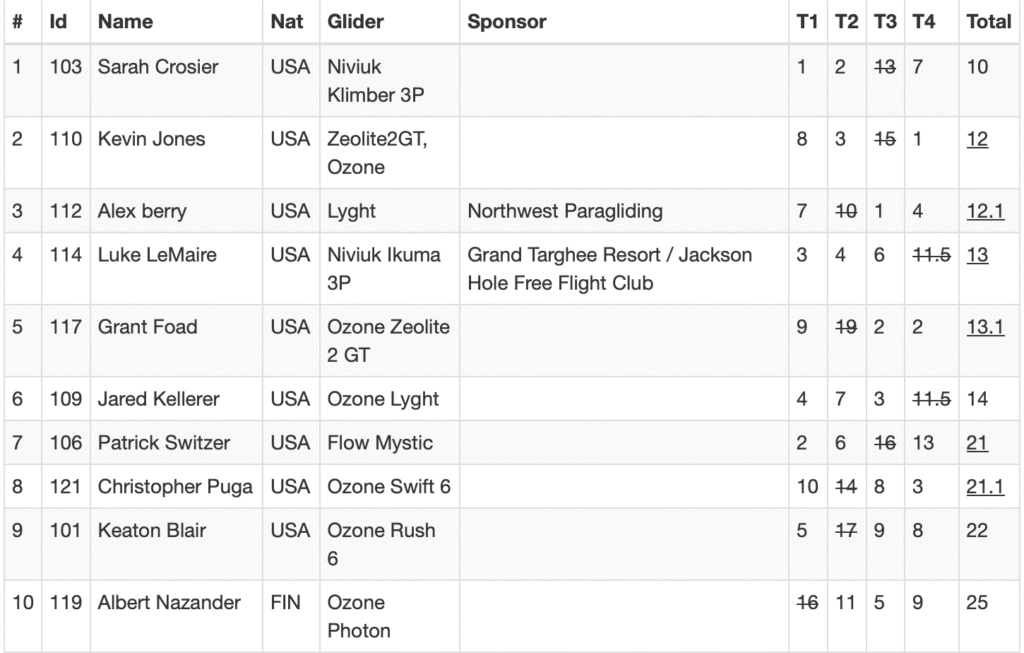Click the Nat column header
Viewport: 1024px width, 653px height.
pos(287,21)
